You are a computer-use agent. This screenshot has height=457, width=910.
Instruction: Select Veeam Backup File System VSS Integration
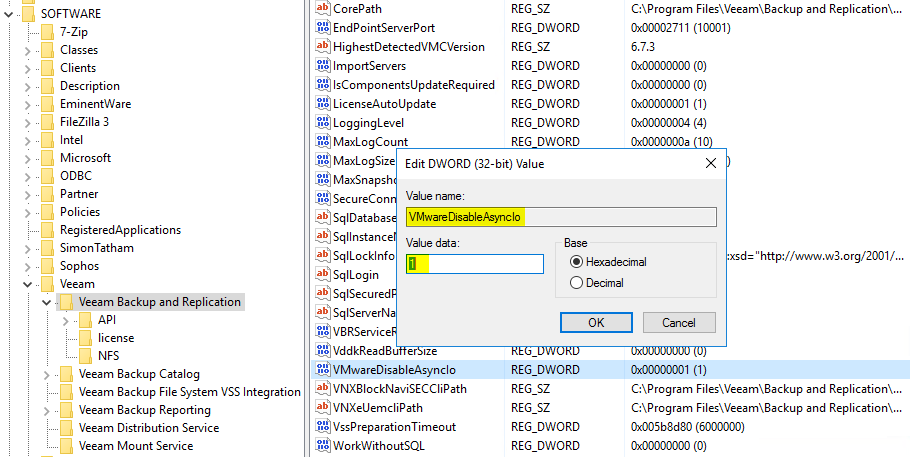point(190,392)
